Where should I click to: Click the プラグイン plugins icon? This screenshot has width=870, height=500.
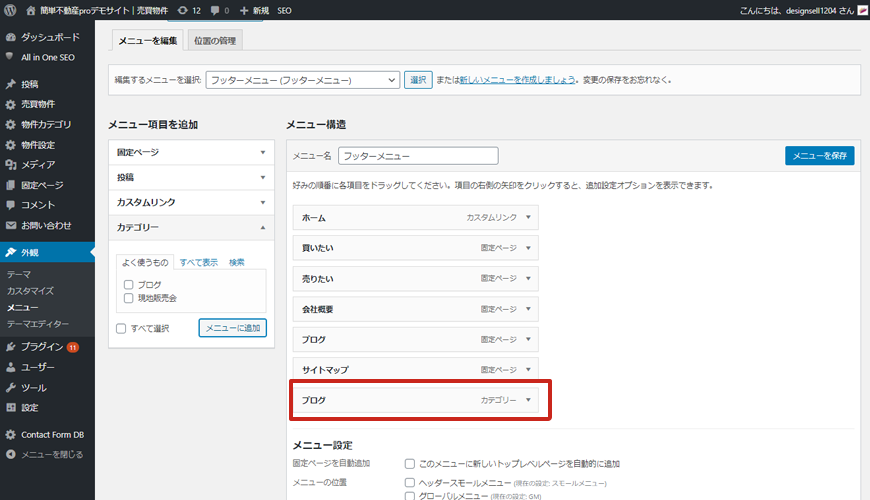11,347
